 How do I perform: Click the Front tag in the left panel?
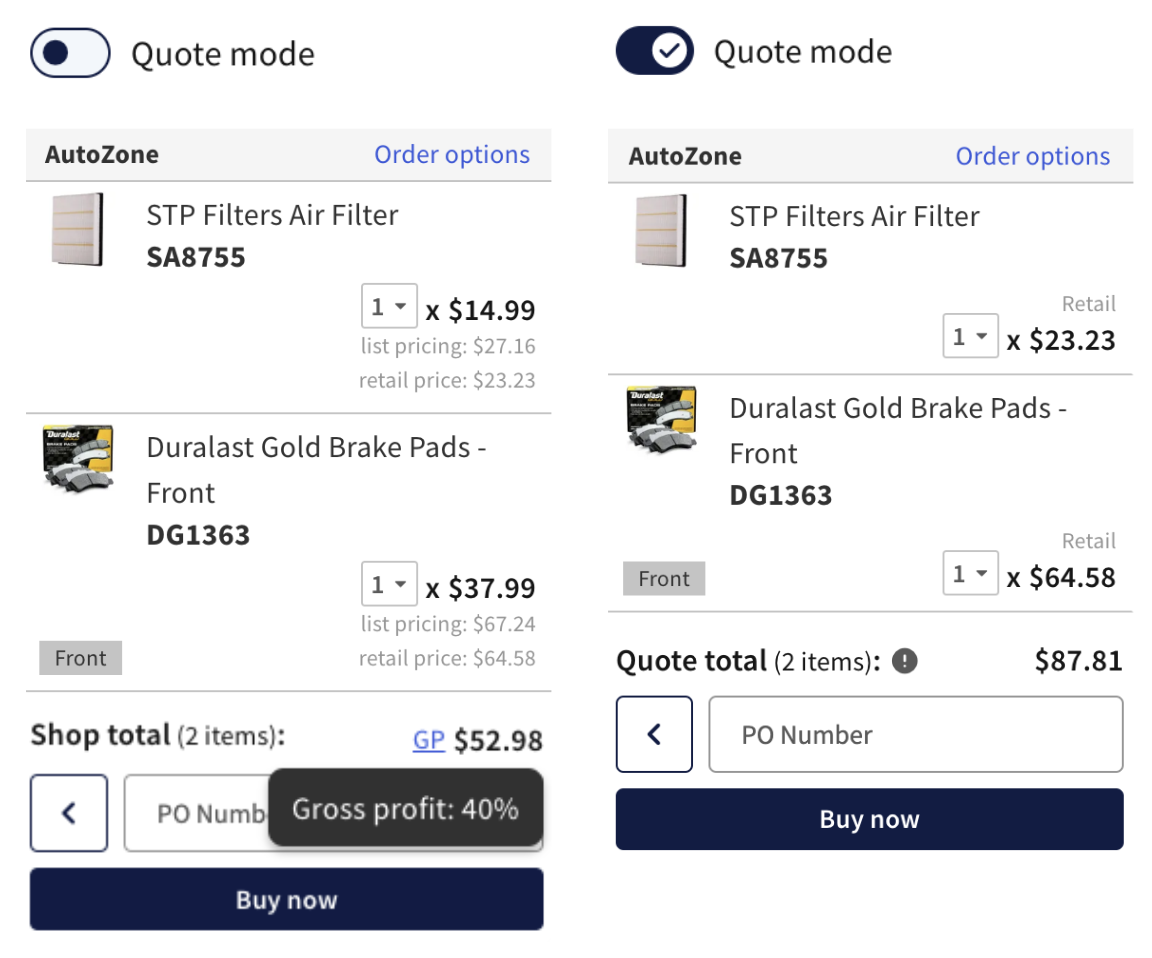(x=80, y=658)
